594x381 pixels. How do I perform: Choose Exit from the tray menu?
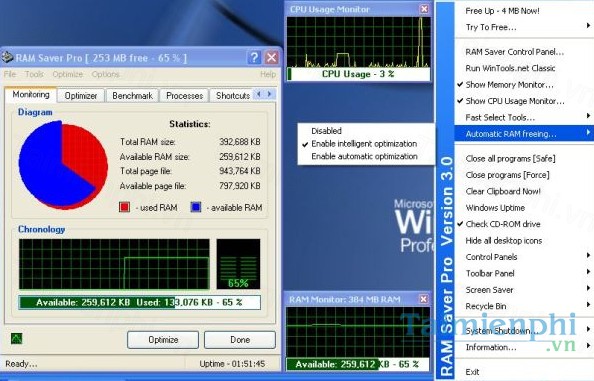click(x=524, y=372)
